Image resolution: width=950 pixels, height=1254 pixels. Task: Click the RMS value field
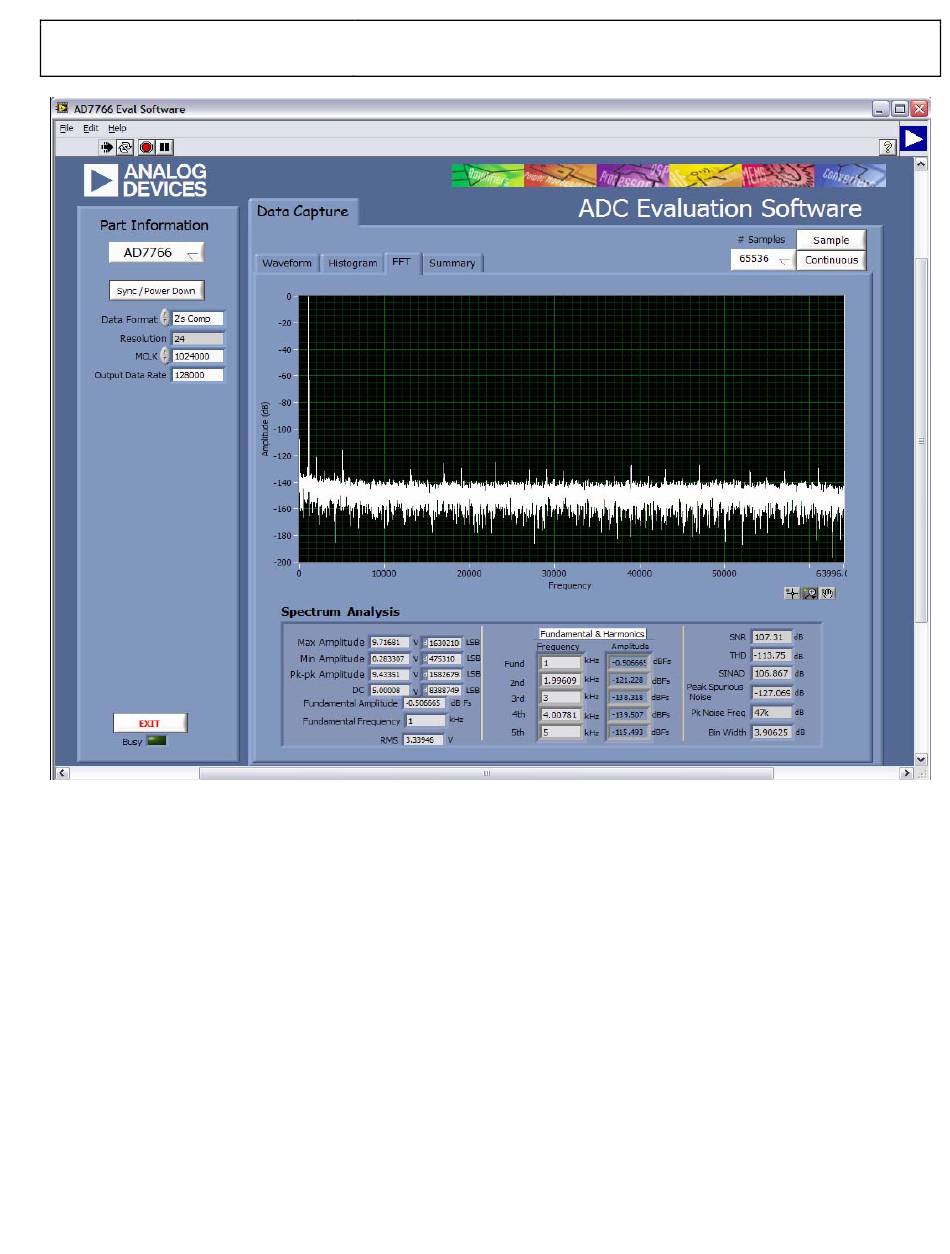tap(424, 740)
